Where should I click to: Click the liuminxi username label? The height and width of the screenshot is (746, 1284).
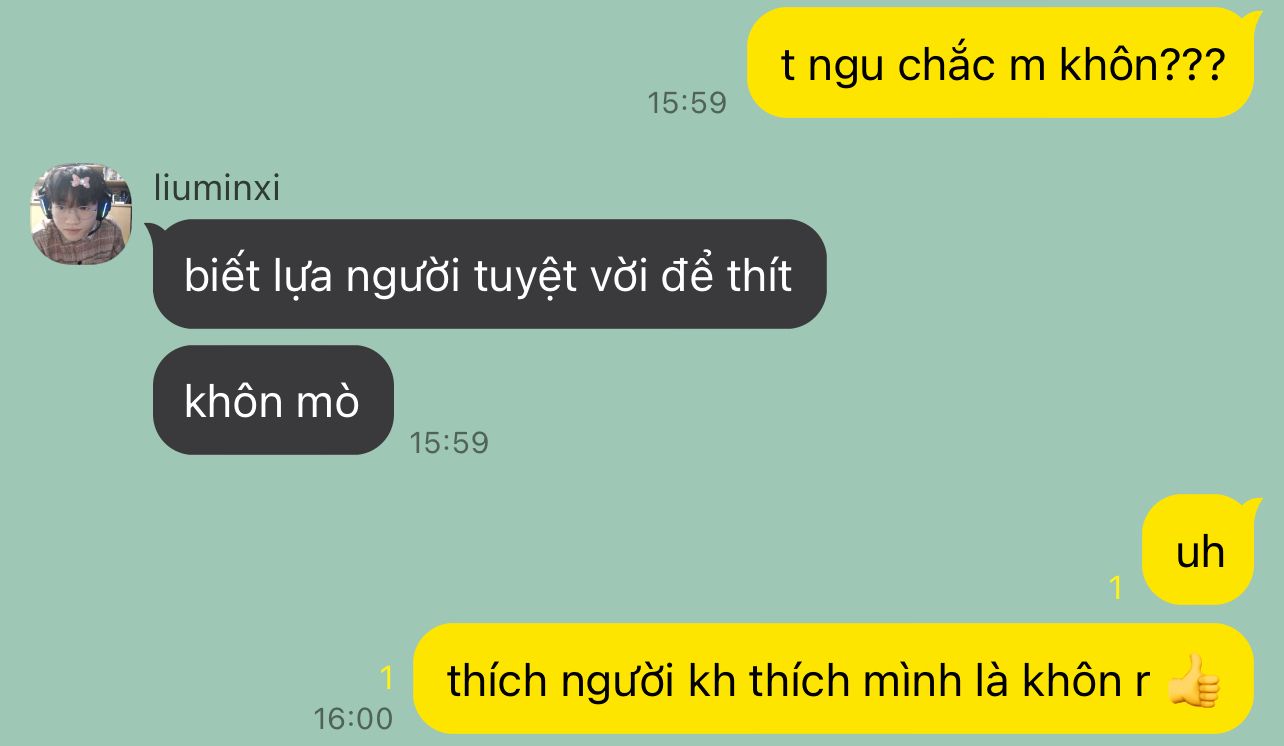point(217,187)
